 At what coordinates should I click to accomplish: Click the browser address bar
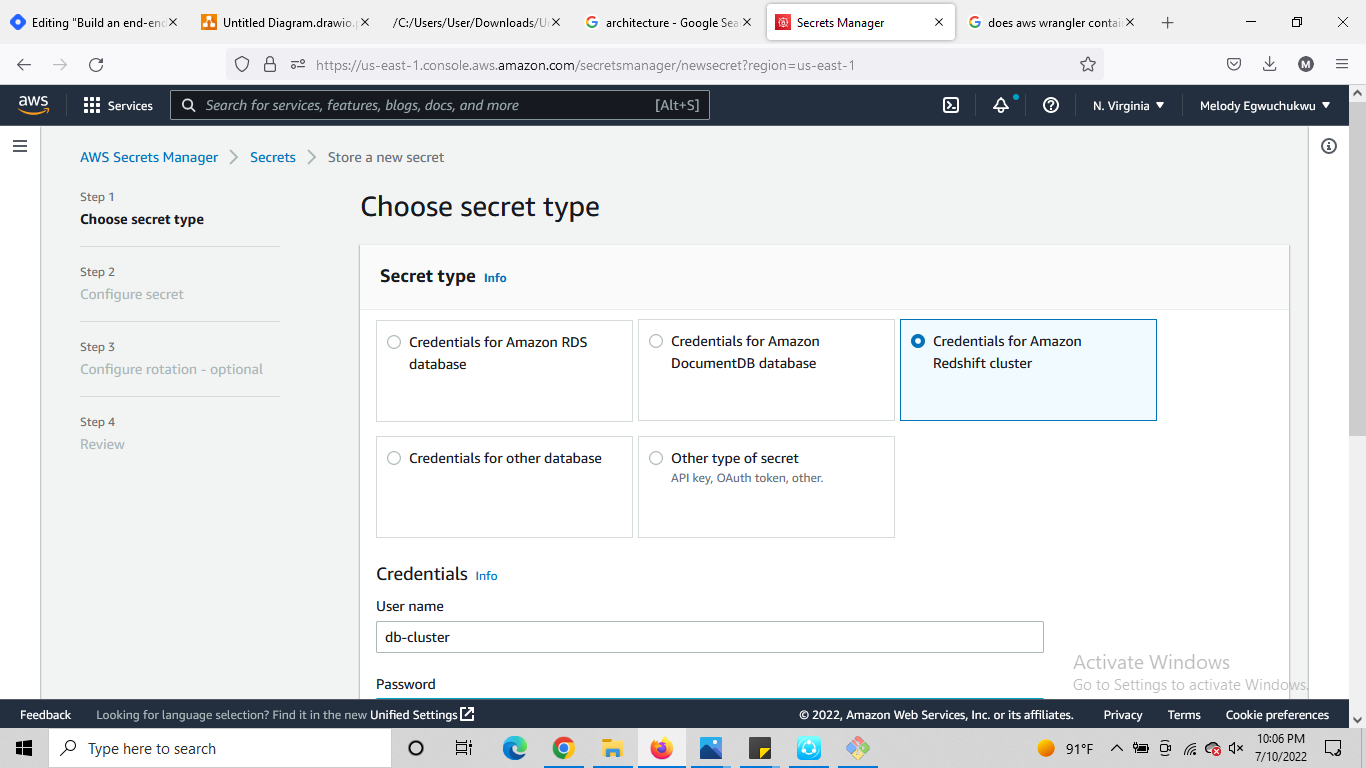point(664,65)
